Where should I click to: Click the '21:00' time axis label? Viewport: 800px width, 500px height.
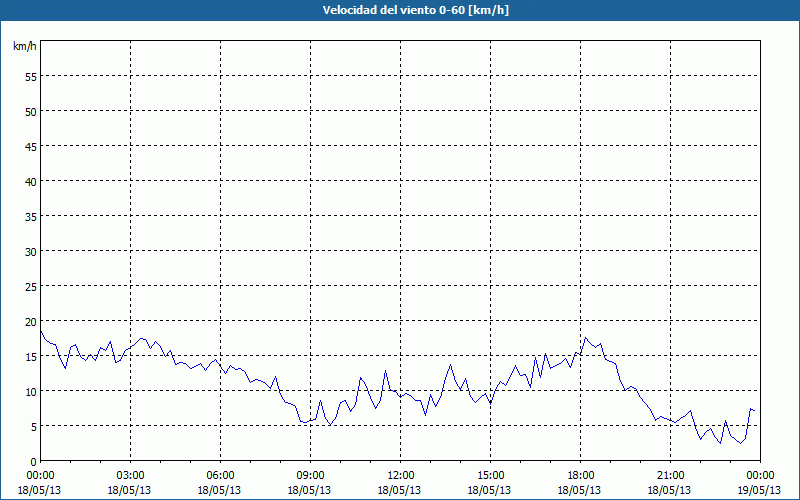coord(670,476)
